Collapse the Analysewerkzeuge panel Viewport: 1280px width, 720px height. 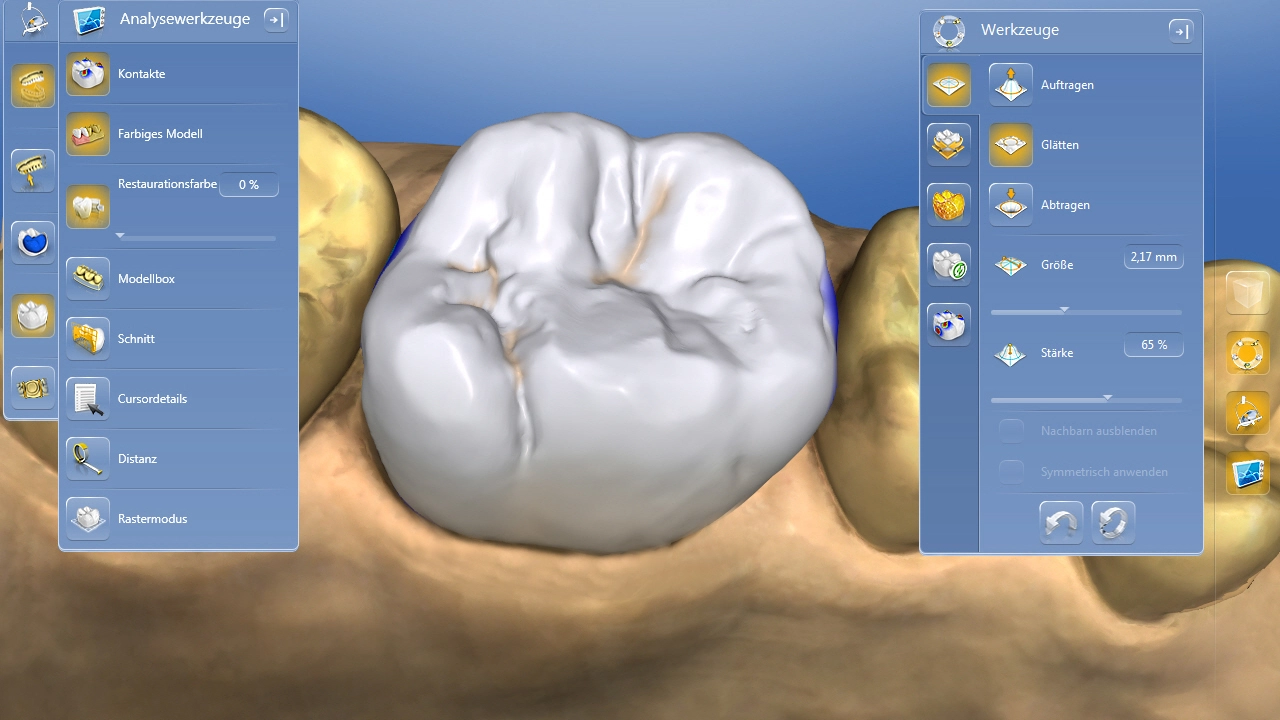coord(276,19)
